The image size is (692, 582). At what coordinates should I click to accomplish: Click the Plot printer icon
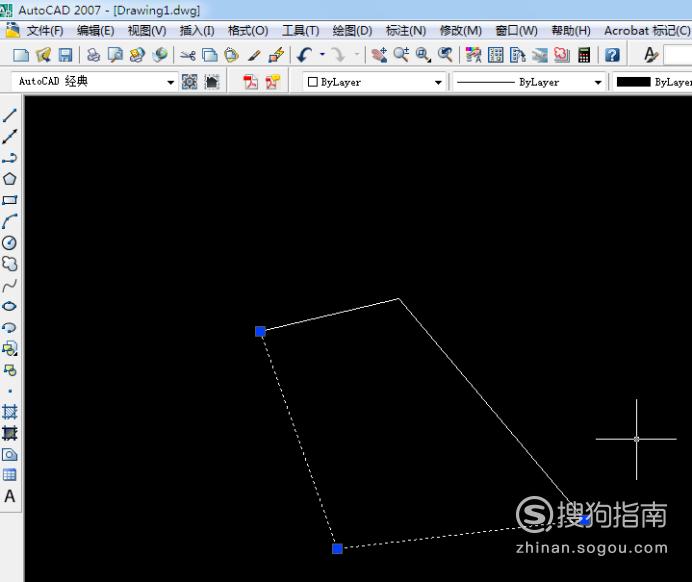tap(93, 55)
